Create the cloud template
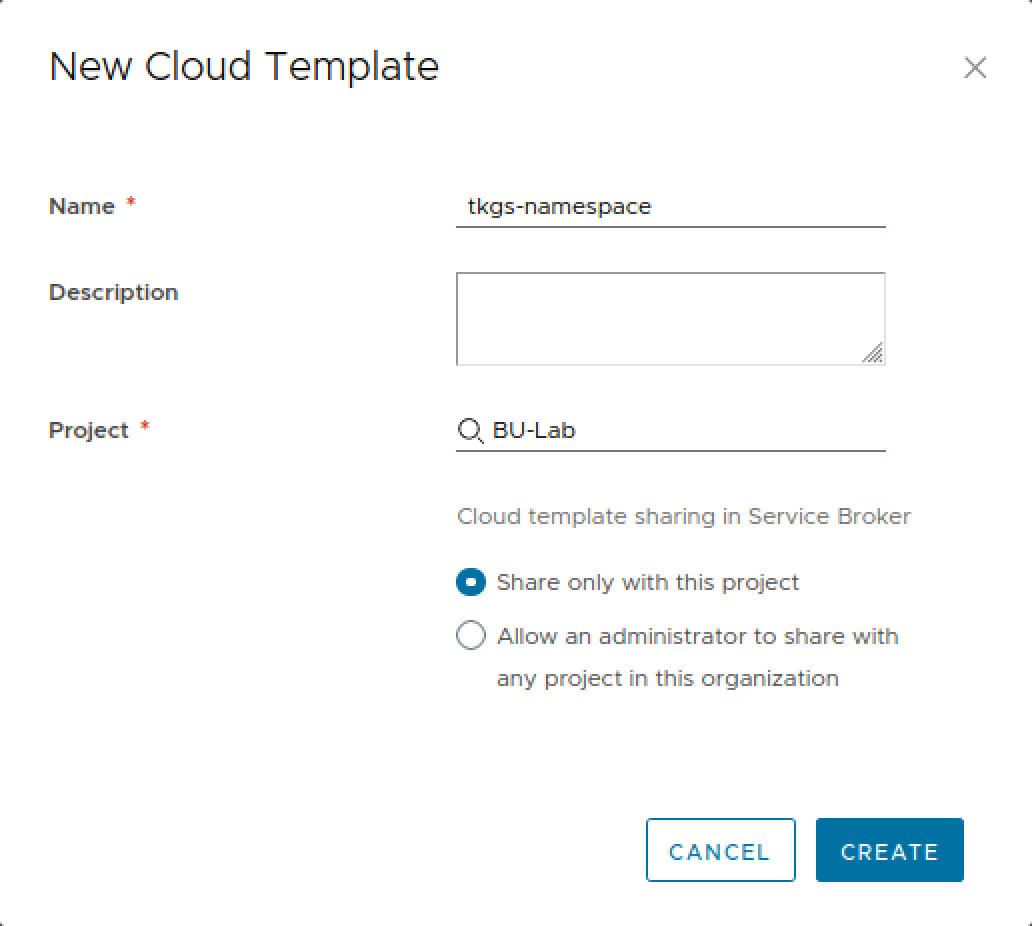The image size is (1032, 926). click(x=890, y=850)
